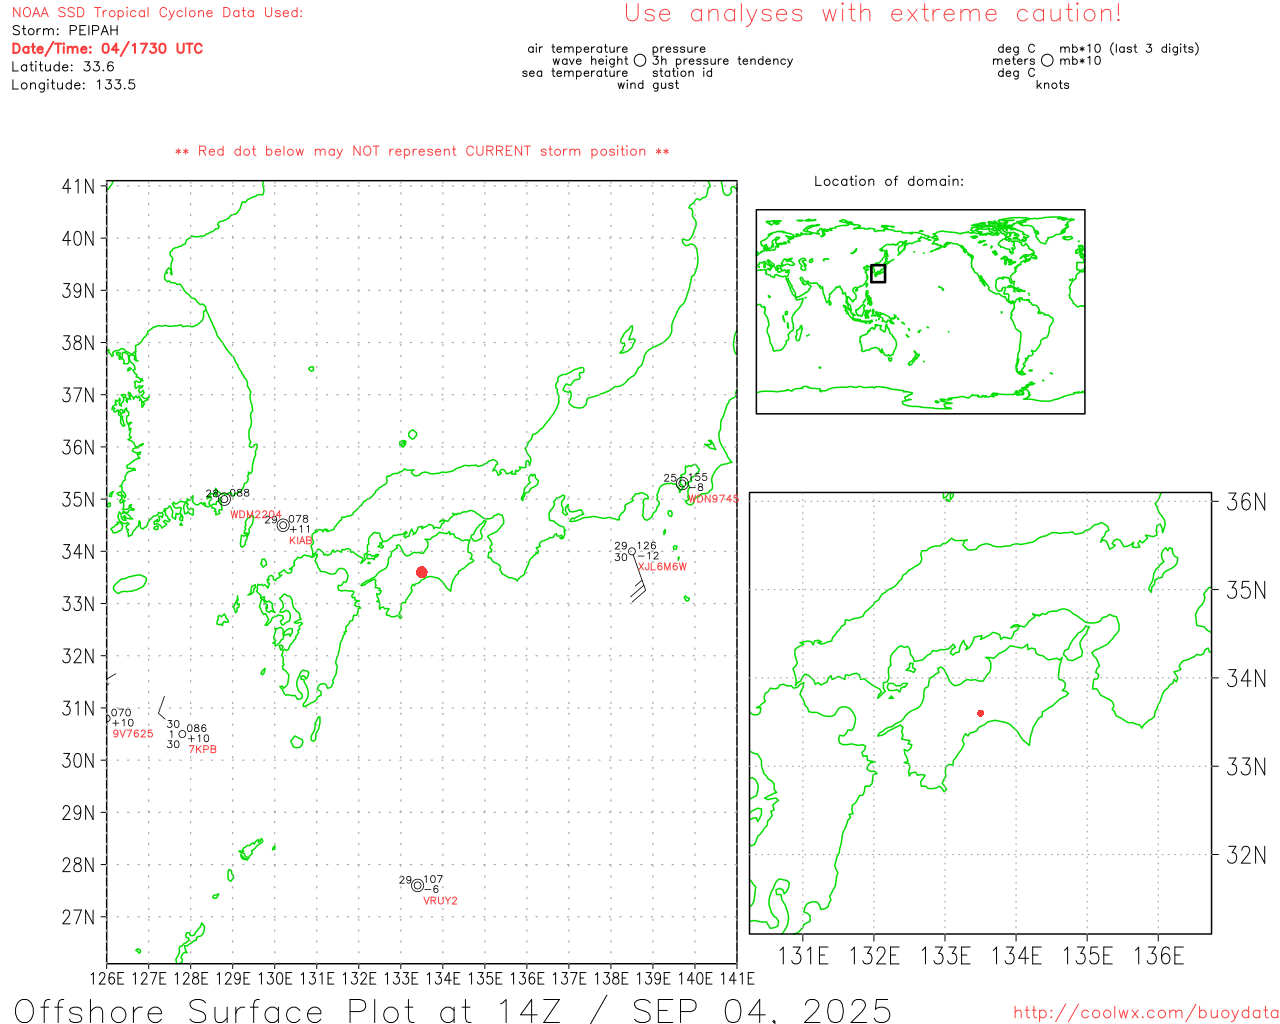Click the 27N latitude label
The width and height of the screenshot is (1280, 1024).
point(78,917)
